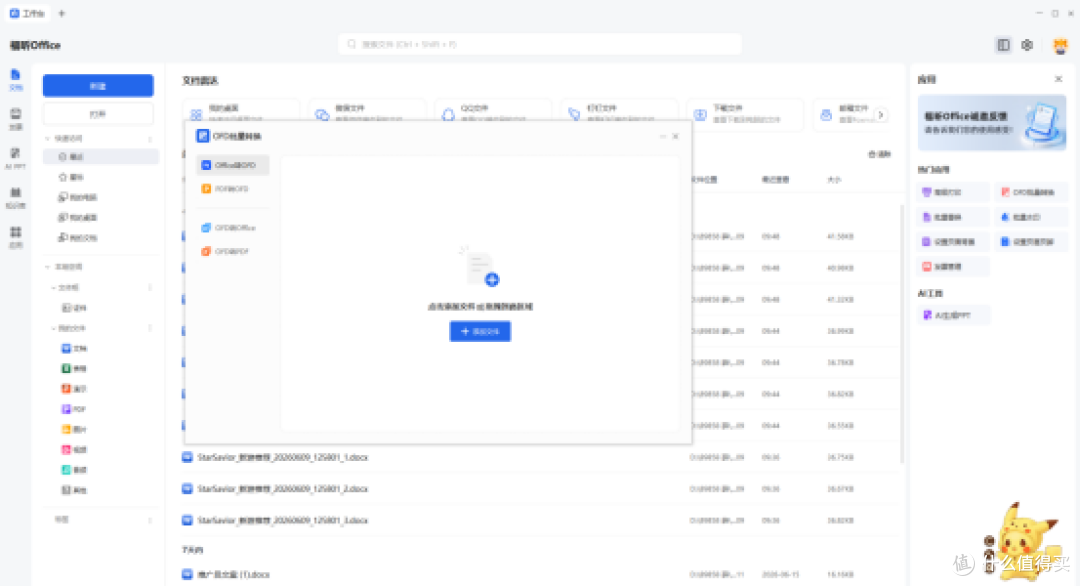Select Office to OFD conversion mode
1080x586 pixels.
(x=232, y=165)
